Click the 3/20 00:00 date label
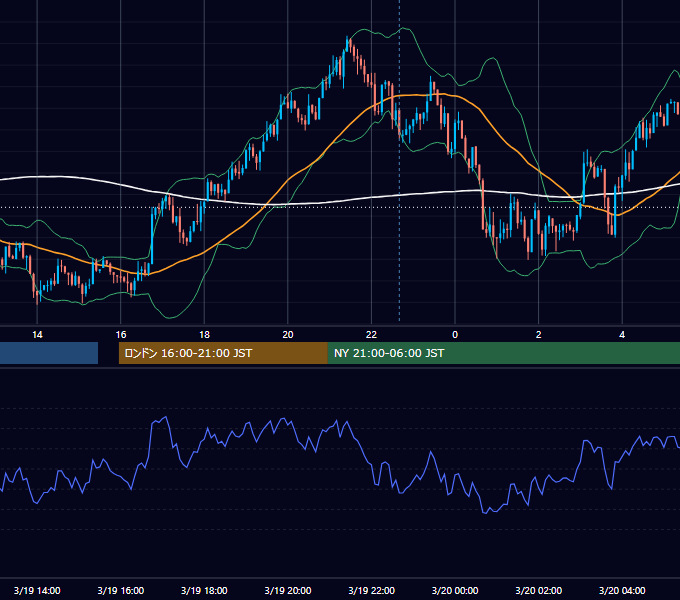Viewport: 680px width, 600px height. pyautogui.click(x=455, y=590)
